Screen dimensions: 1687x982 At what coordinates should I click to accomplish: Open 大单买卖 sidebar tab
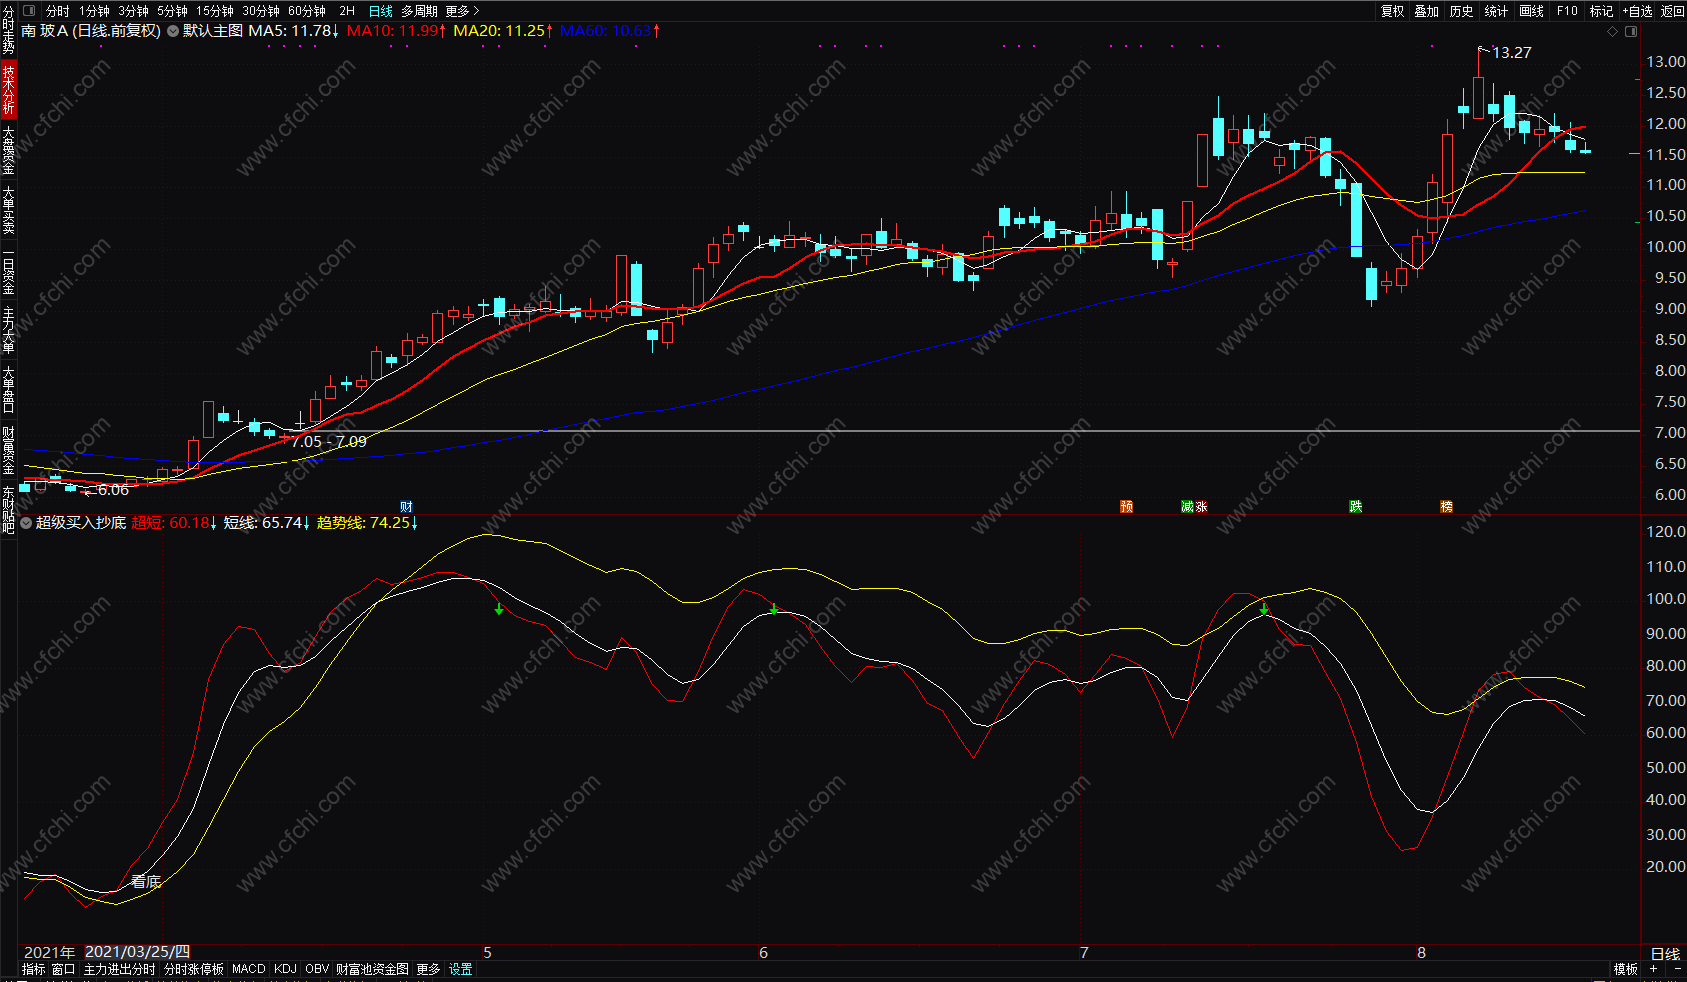coord(8,210)
